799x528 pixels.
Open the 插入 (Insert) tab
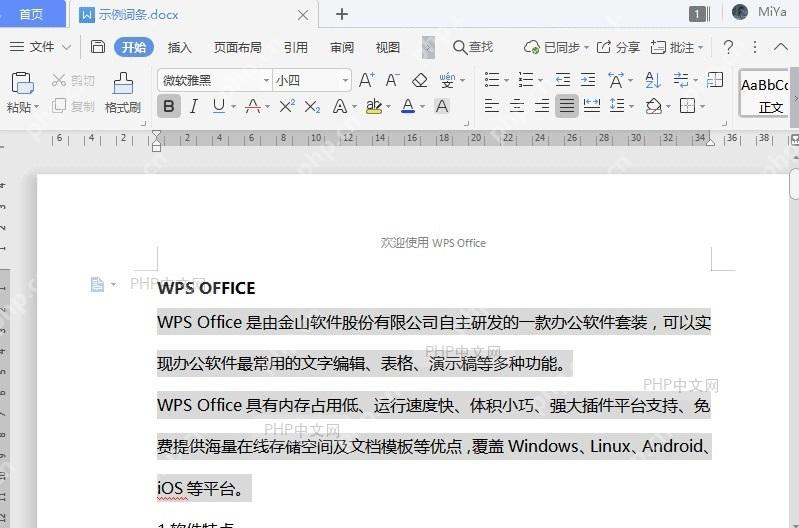point(179,47)
